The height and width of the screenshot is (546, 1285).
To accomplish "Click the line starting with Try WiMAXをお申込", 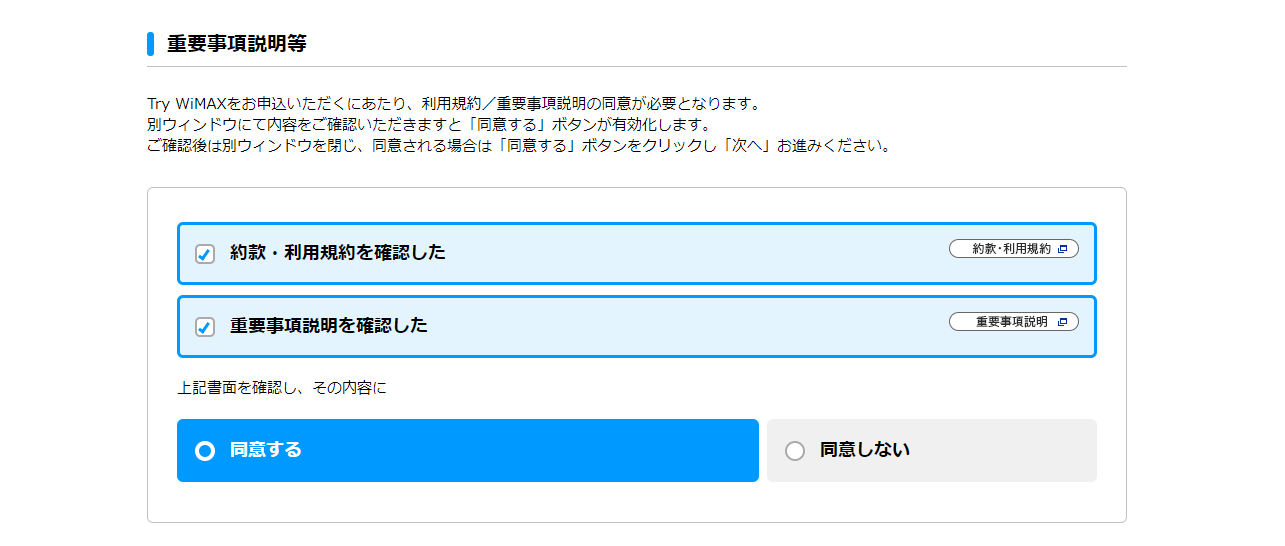I will point(453,103).
